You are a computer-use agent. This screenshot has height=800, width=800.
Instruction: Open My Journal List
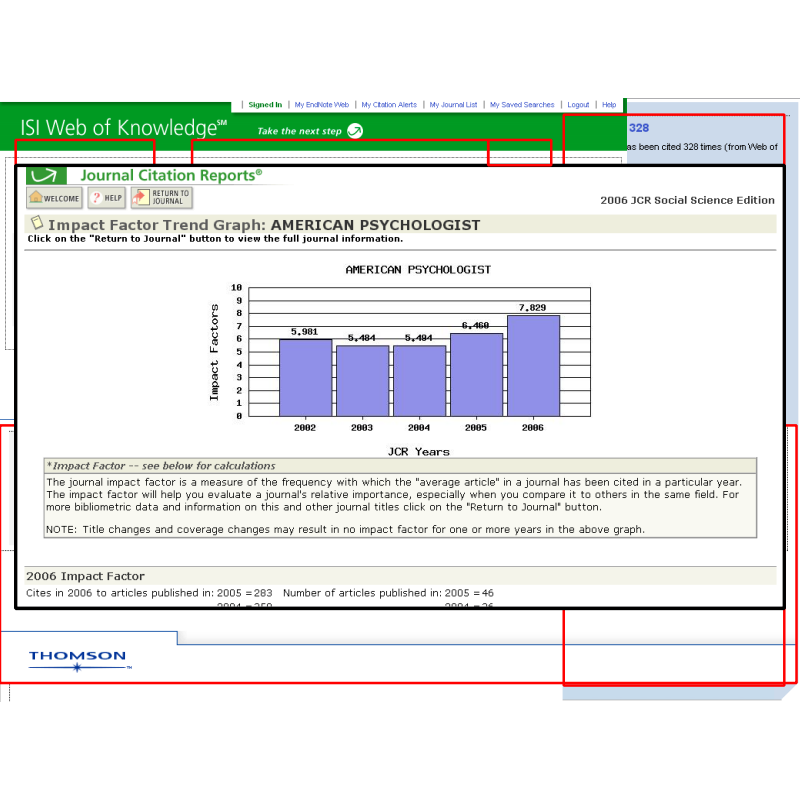(453, 104)
